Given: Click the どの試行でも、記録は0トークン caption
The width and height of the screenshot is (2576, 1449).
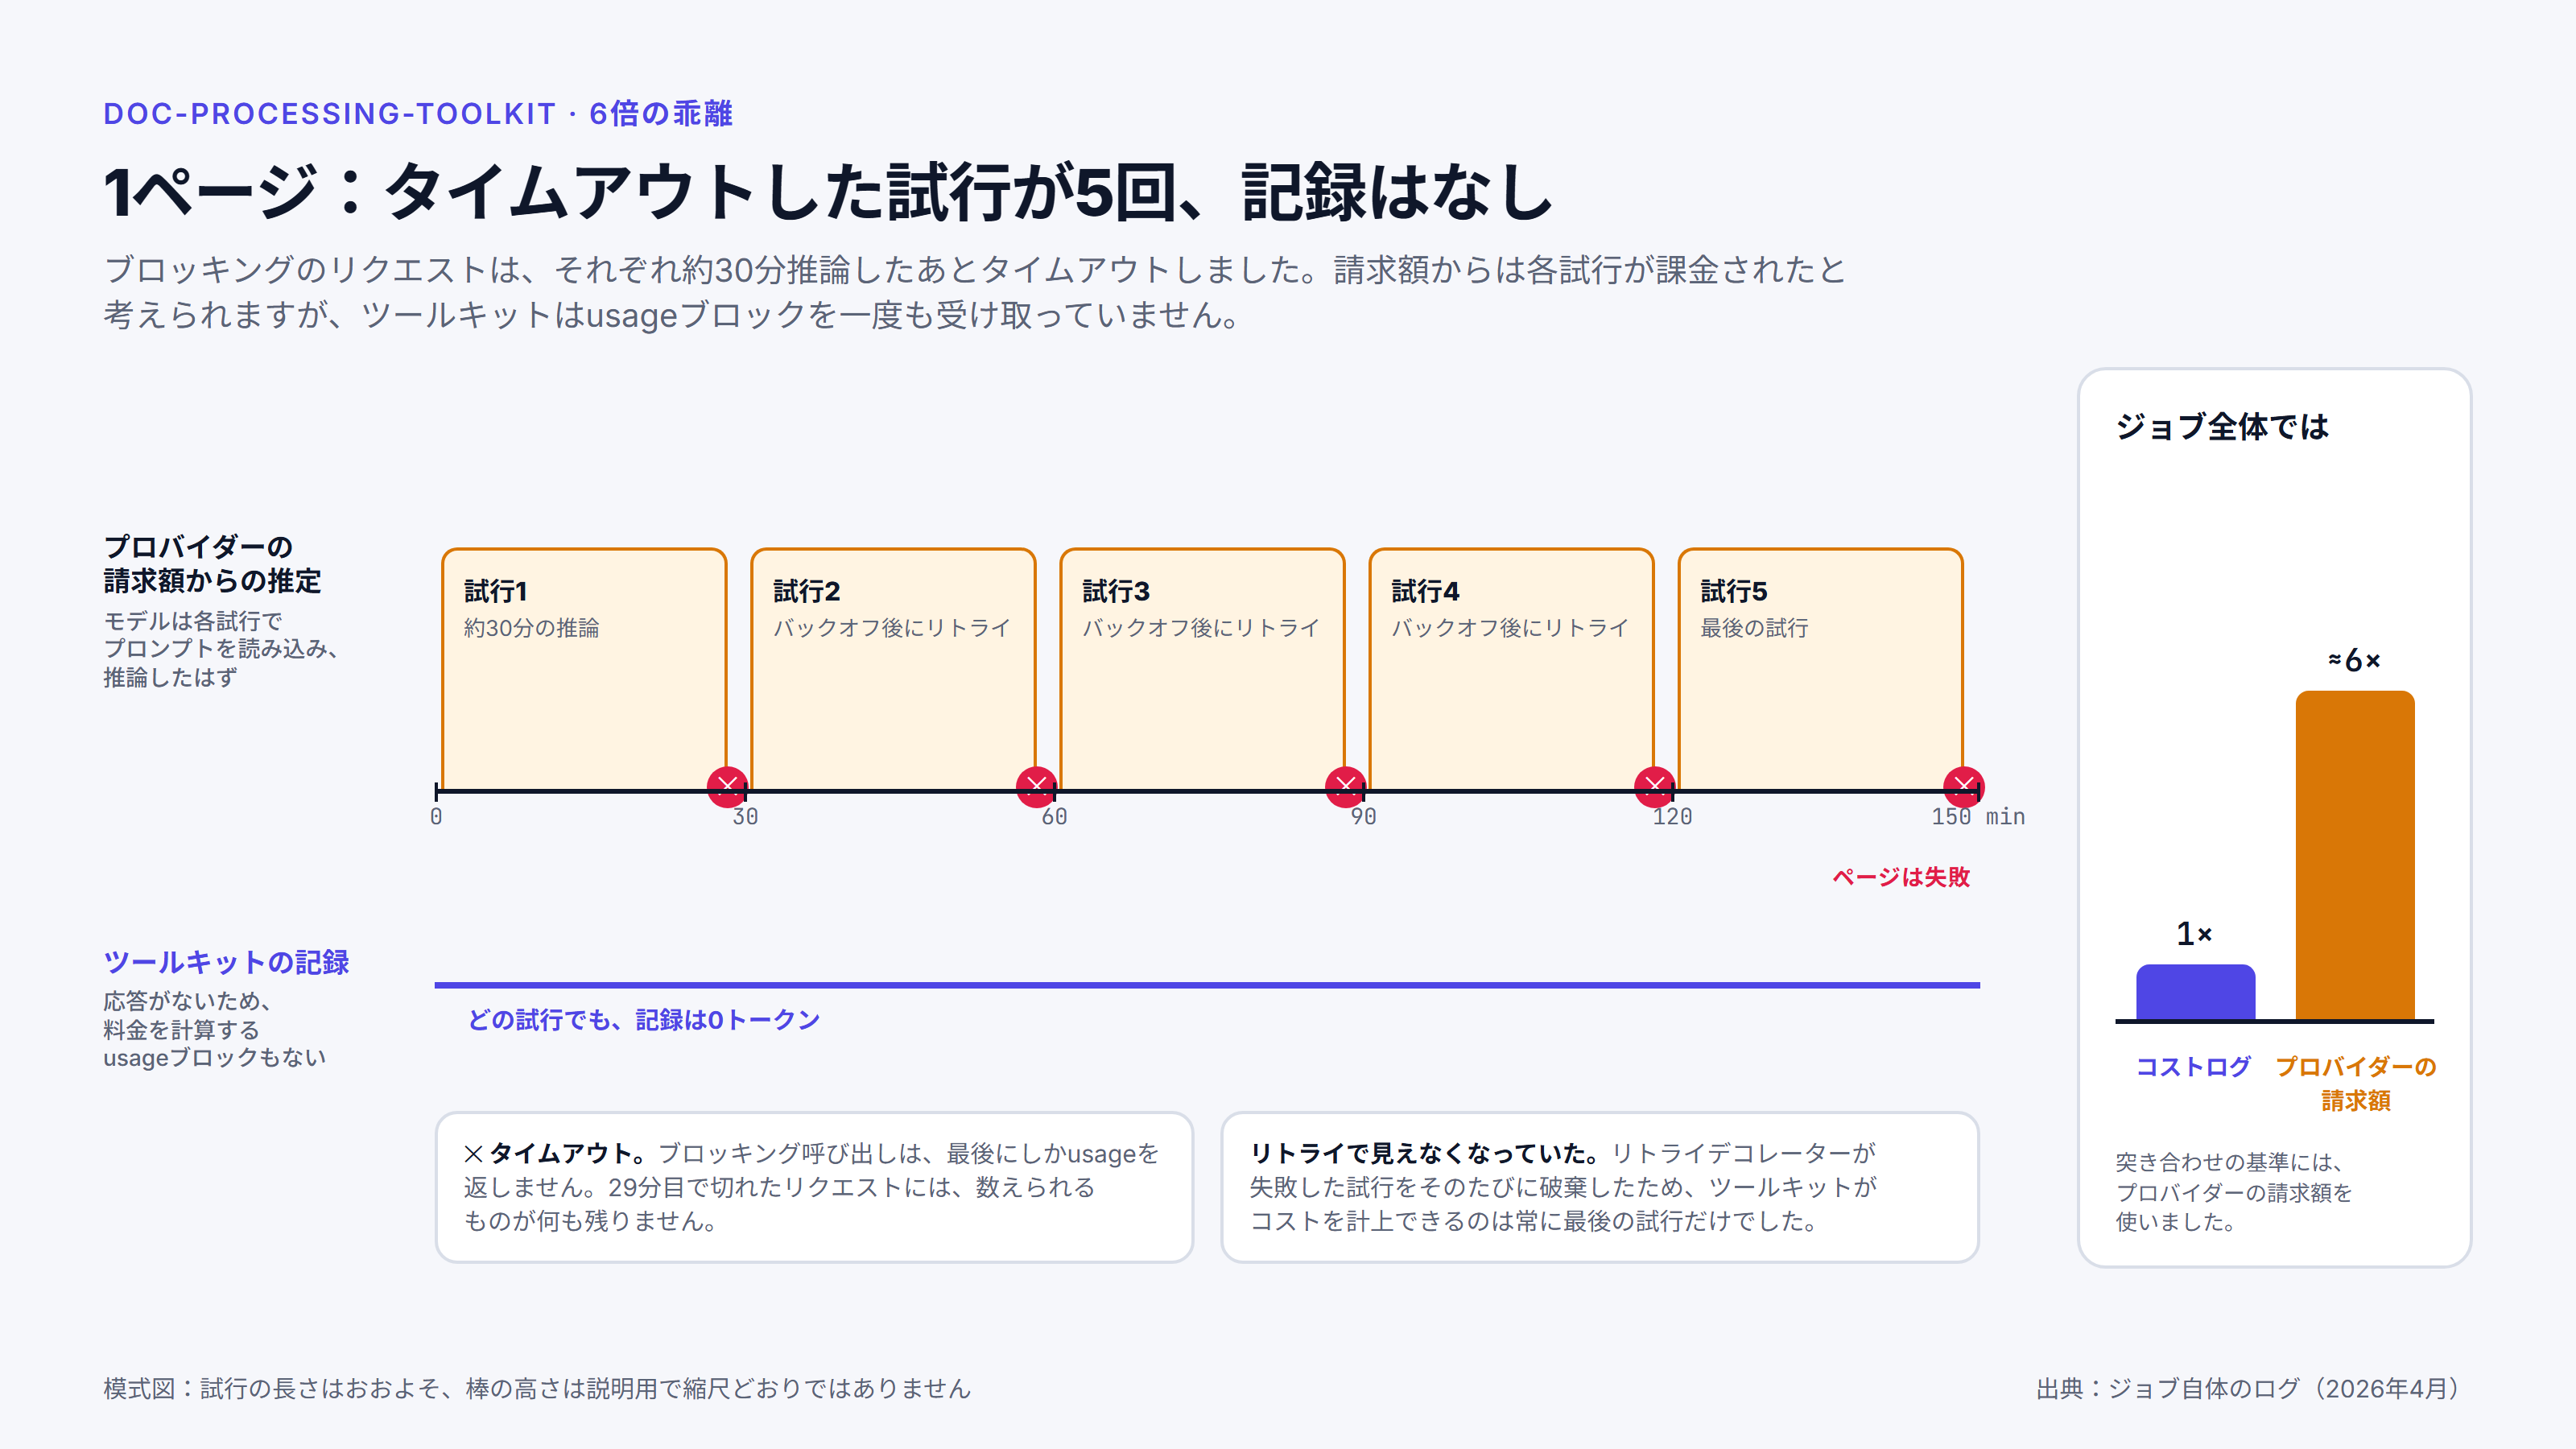Looking at the screenshot, I should (644, 1020).
